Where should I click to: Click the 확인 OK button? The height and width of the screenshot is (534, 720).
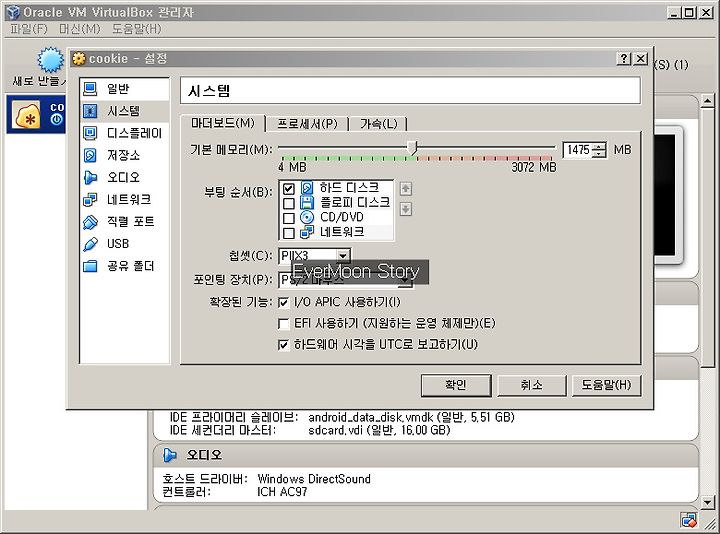click(456, 385)
